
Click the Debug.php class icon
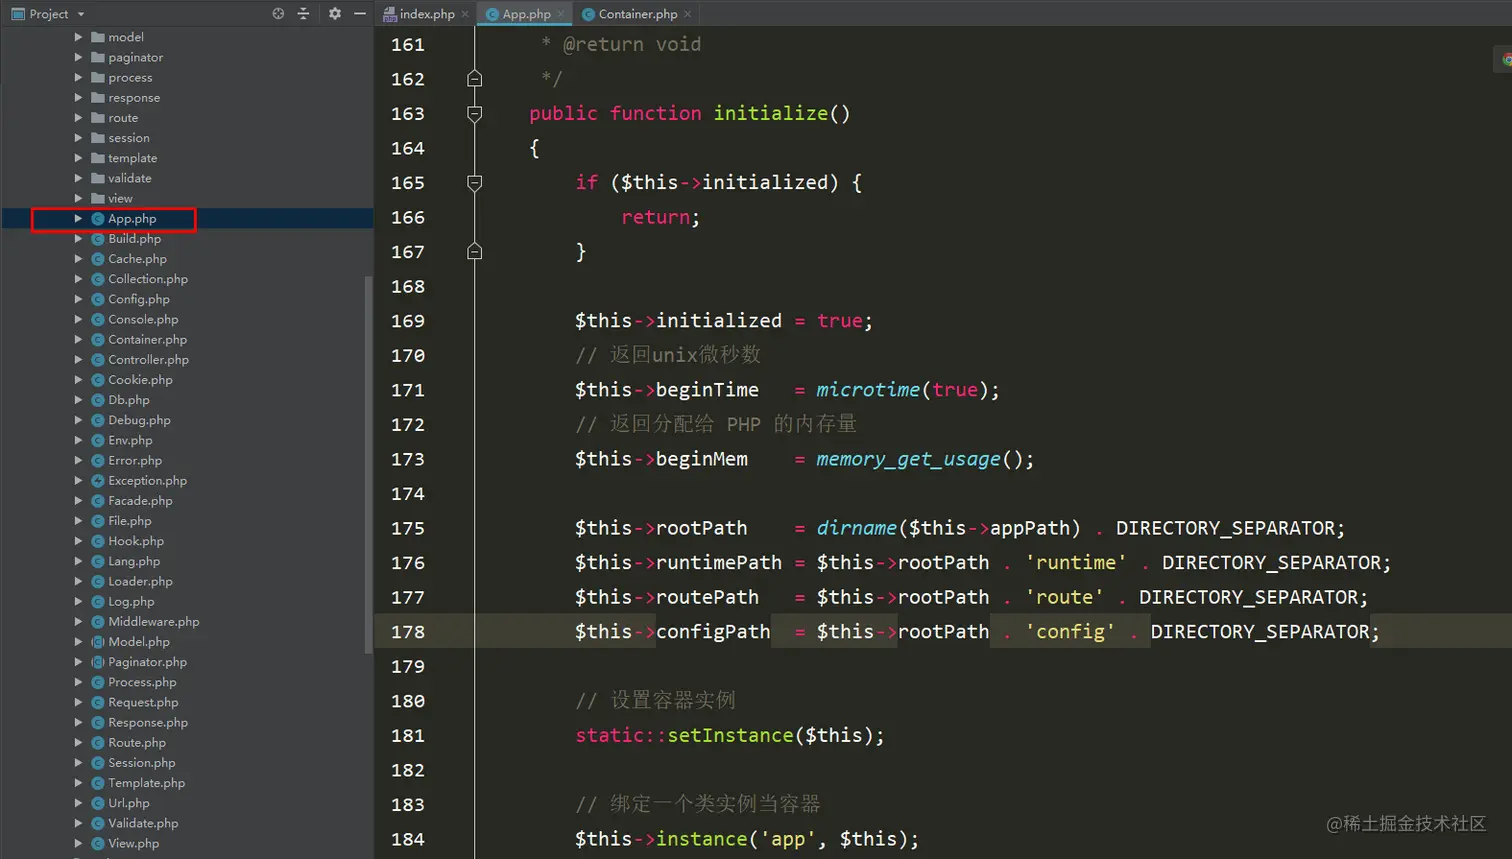pyautogui.click(x=98, y=420)
